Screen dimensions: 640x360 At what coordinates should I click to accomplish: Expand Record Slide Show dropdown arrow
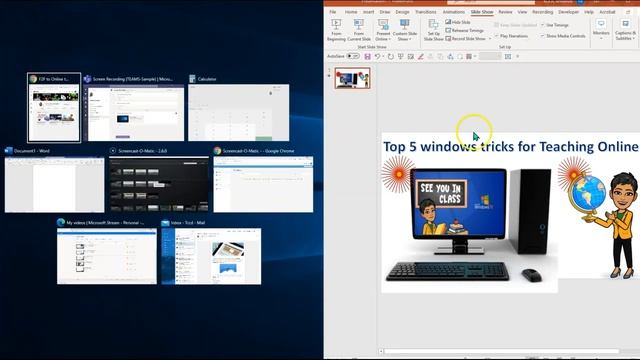coord(490,38)
